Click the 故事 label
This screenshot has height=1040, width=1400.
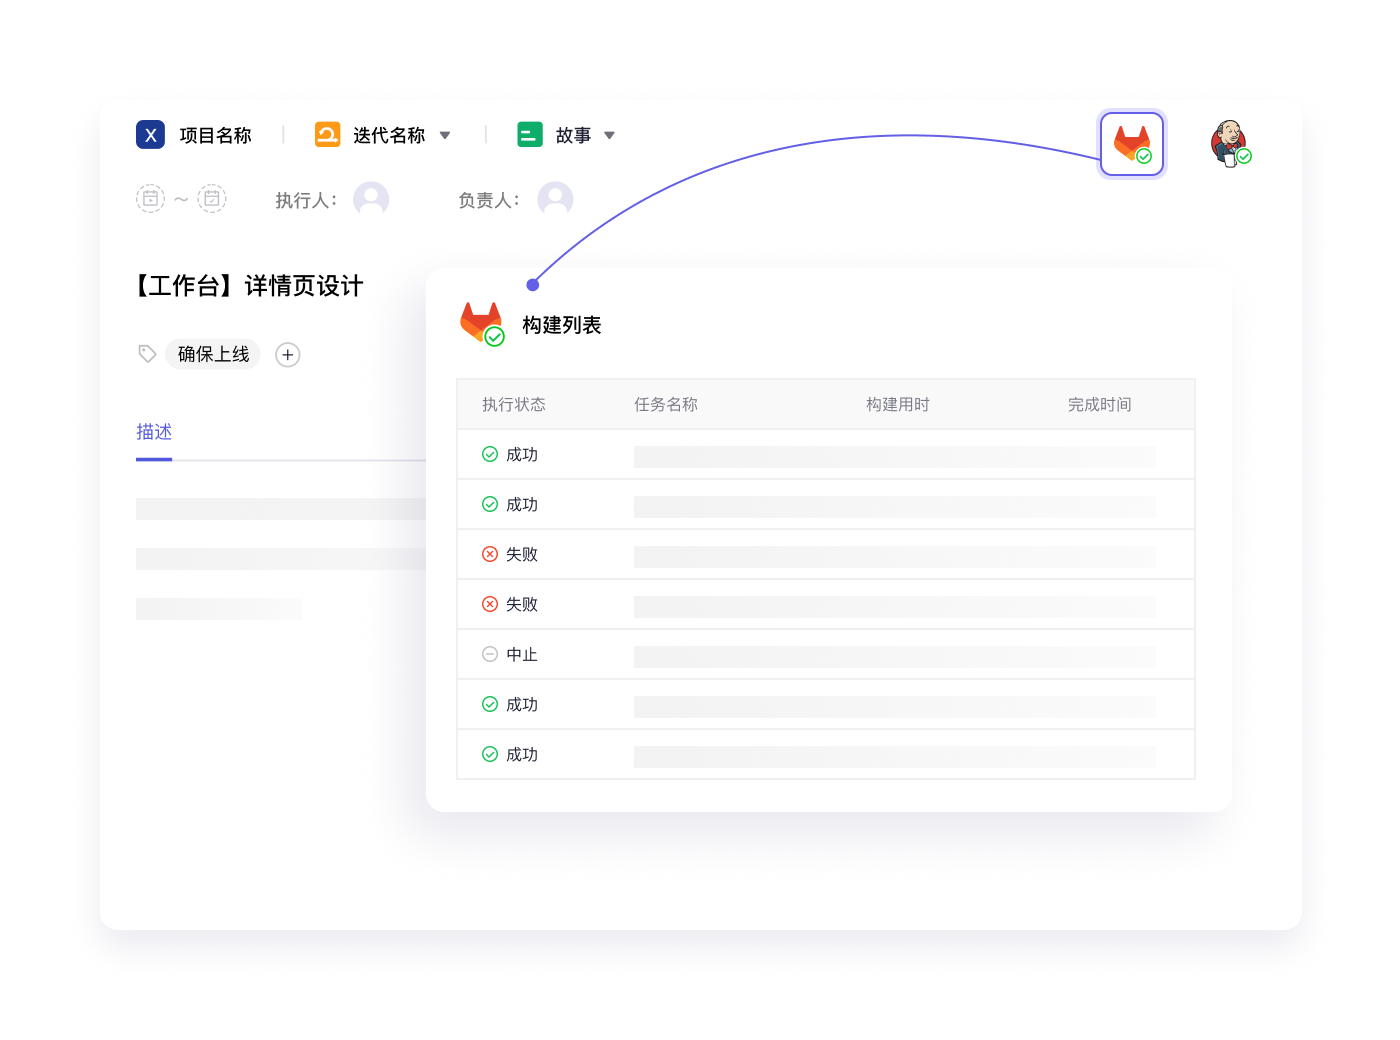point(573,135)
